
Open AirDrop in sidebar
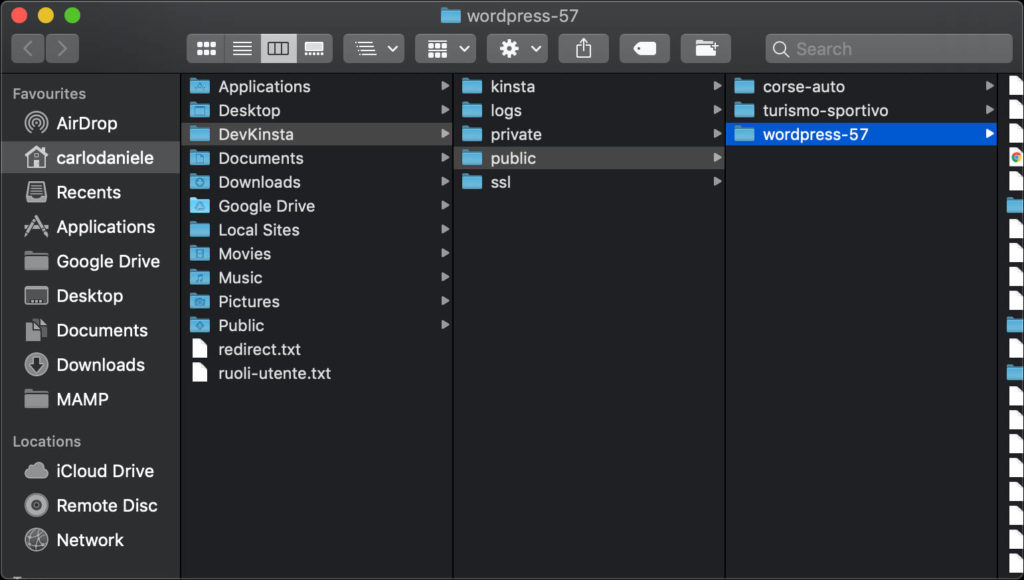click(90, 123)
